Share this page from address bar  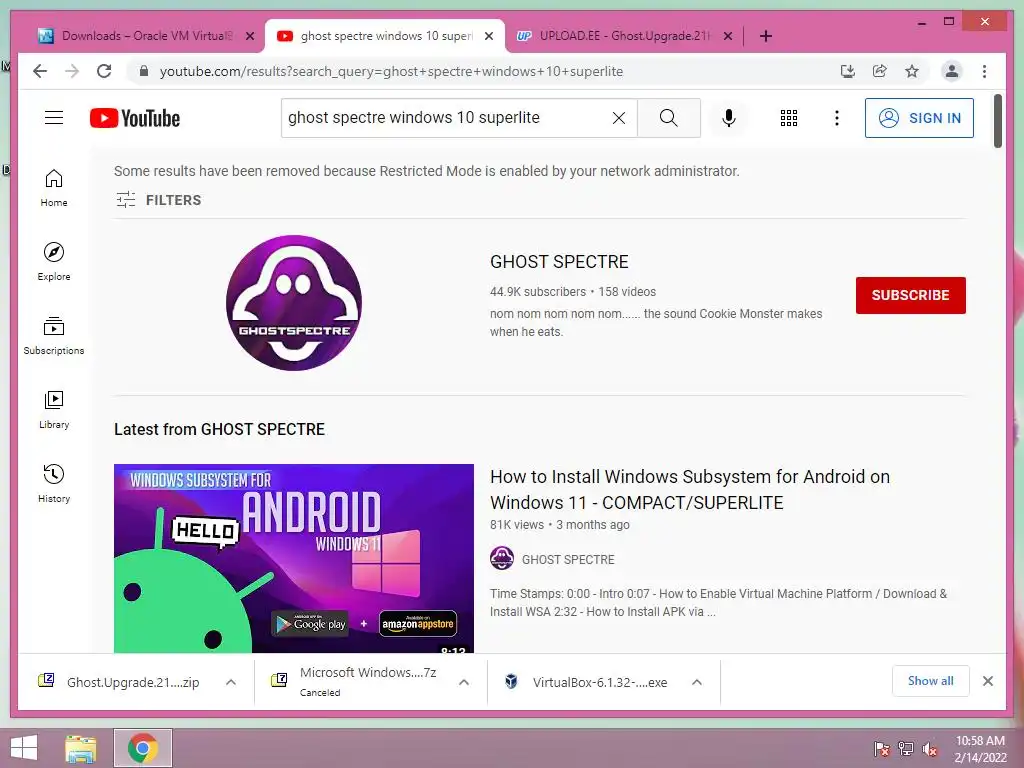pos(880,71)
